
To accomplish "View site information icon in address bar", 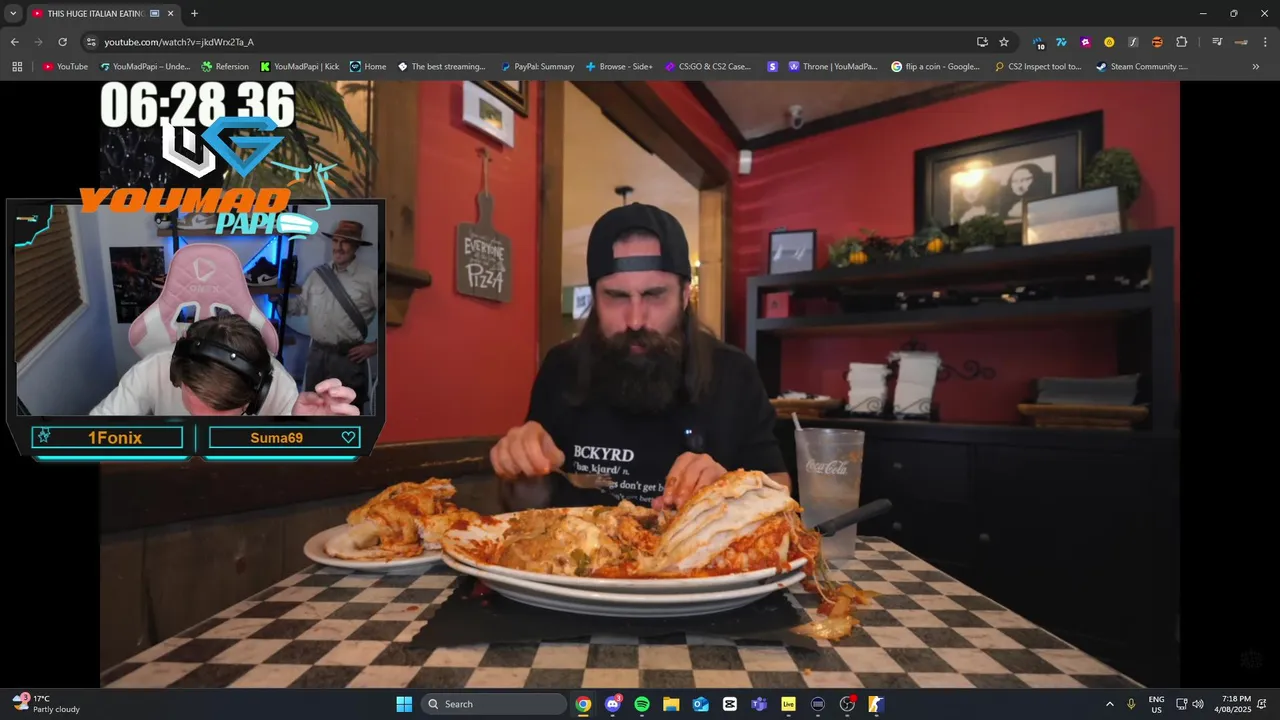I will pyautogui.click(x=91, y=42).
